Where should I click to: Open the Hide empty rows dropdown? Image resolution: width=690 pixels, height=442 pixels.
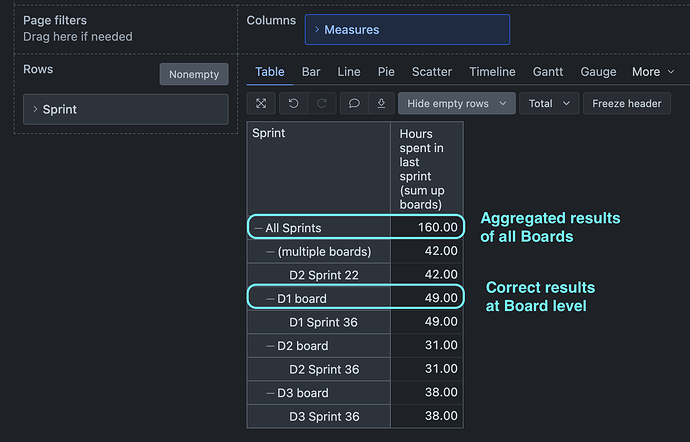coord(456,103)
